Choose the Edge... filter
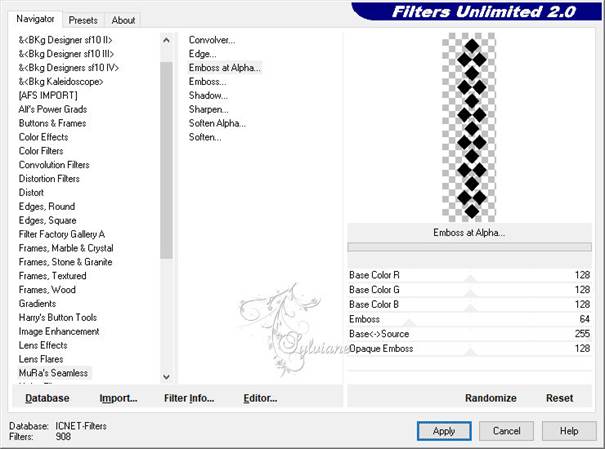 [x=203, y=54]
